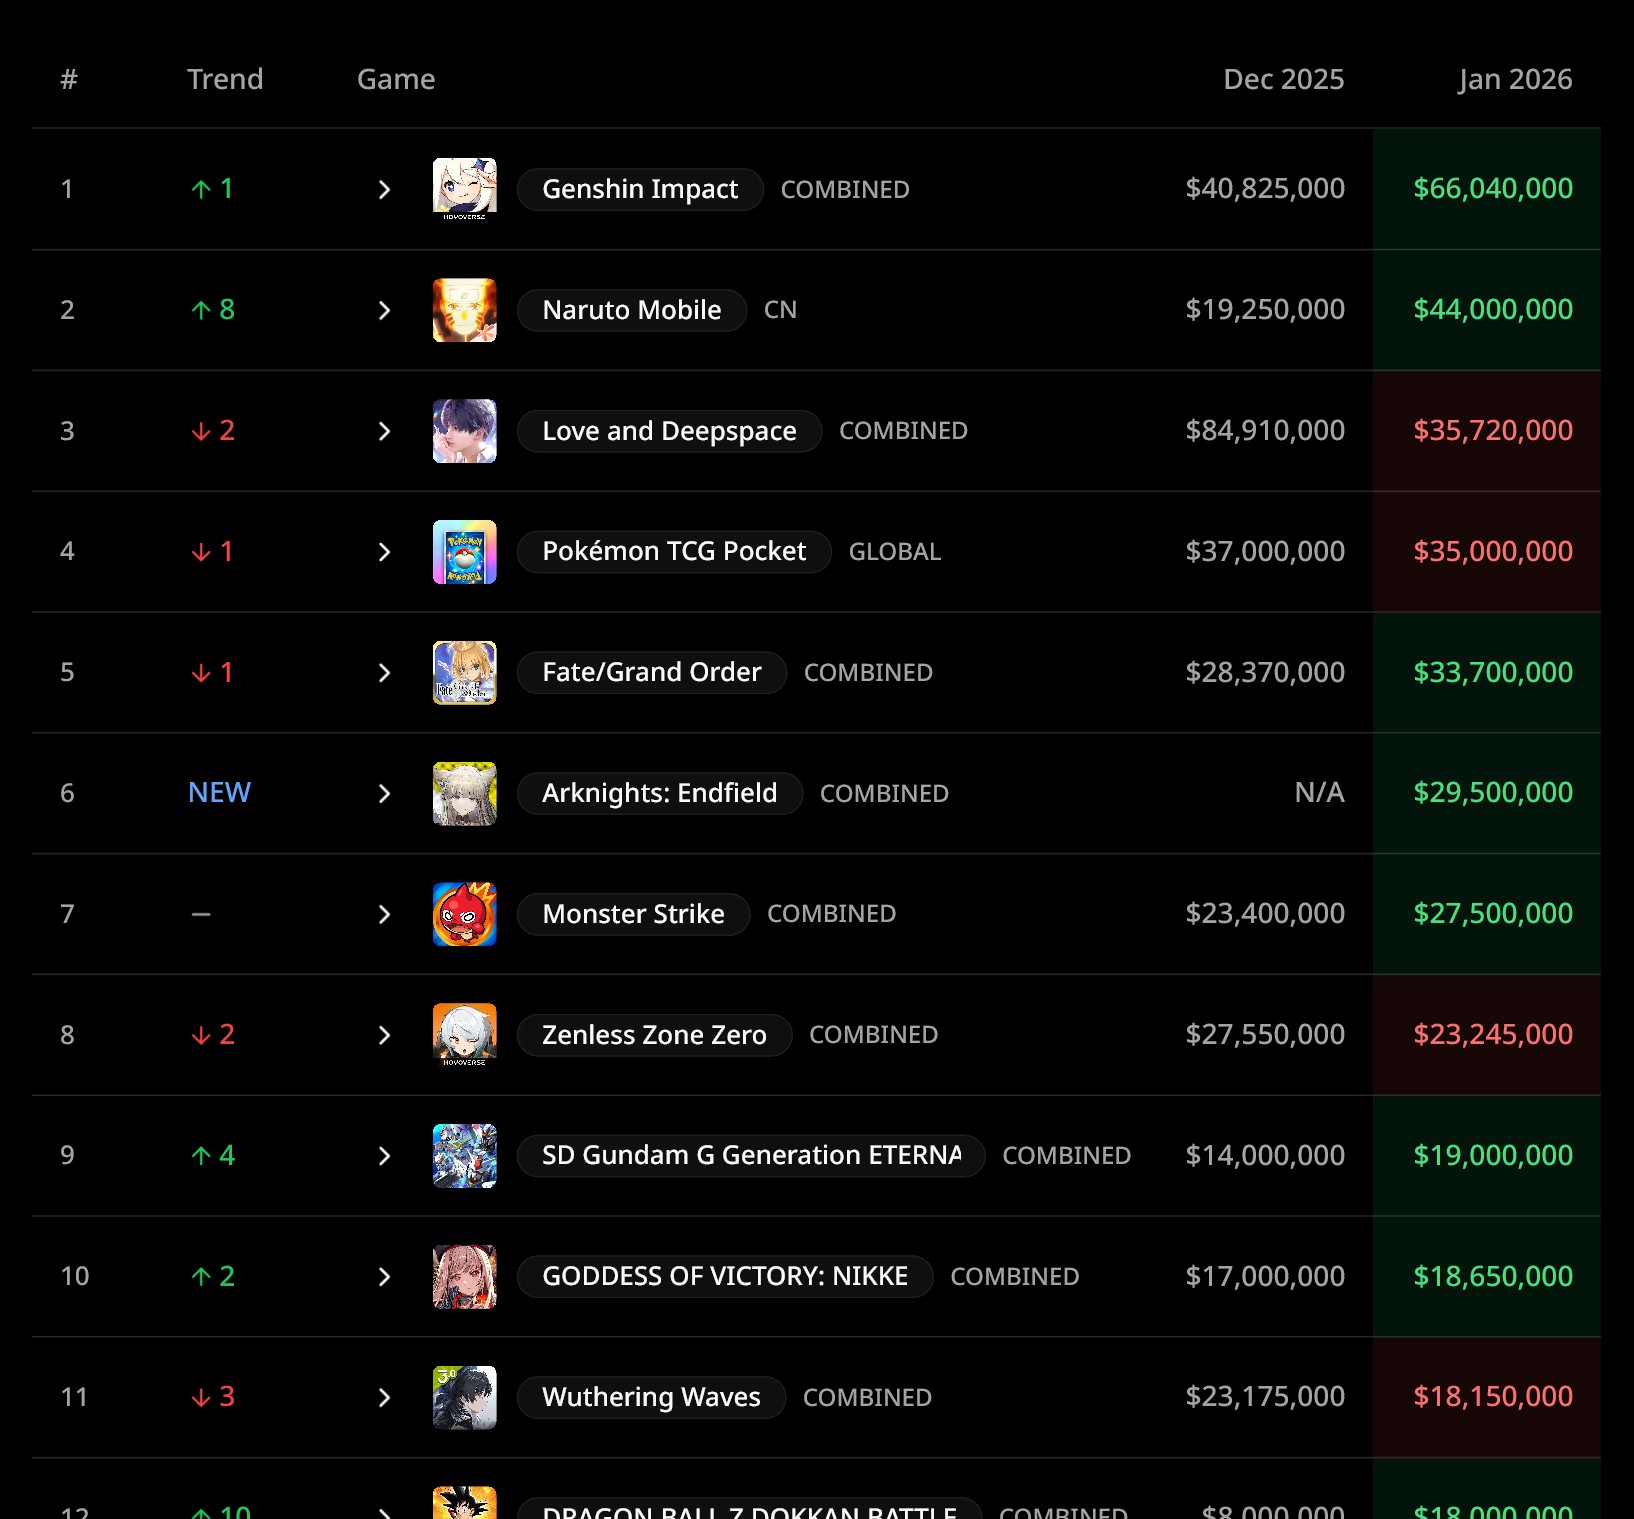Click the COMBINED label beside Genshin Impact
This screenshot has width=1634, height=1519.
coord(845,190)
